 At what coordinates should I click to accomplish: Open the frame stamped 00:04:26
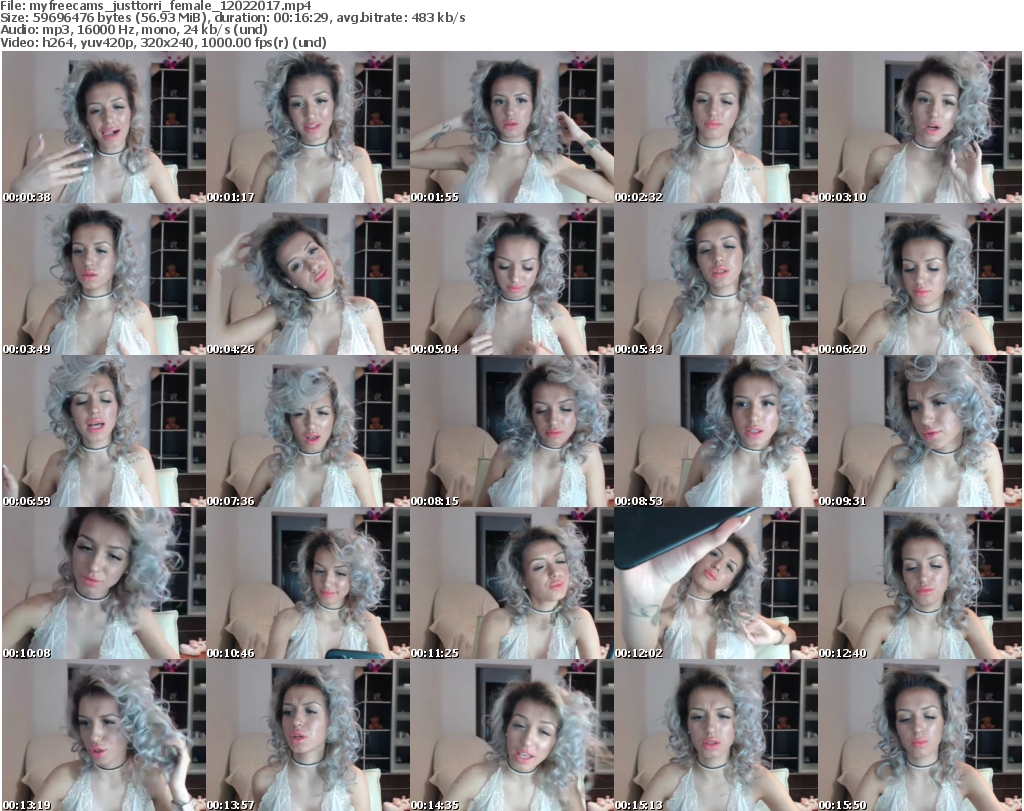tap(308, 279)
